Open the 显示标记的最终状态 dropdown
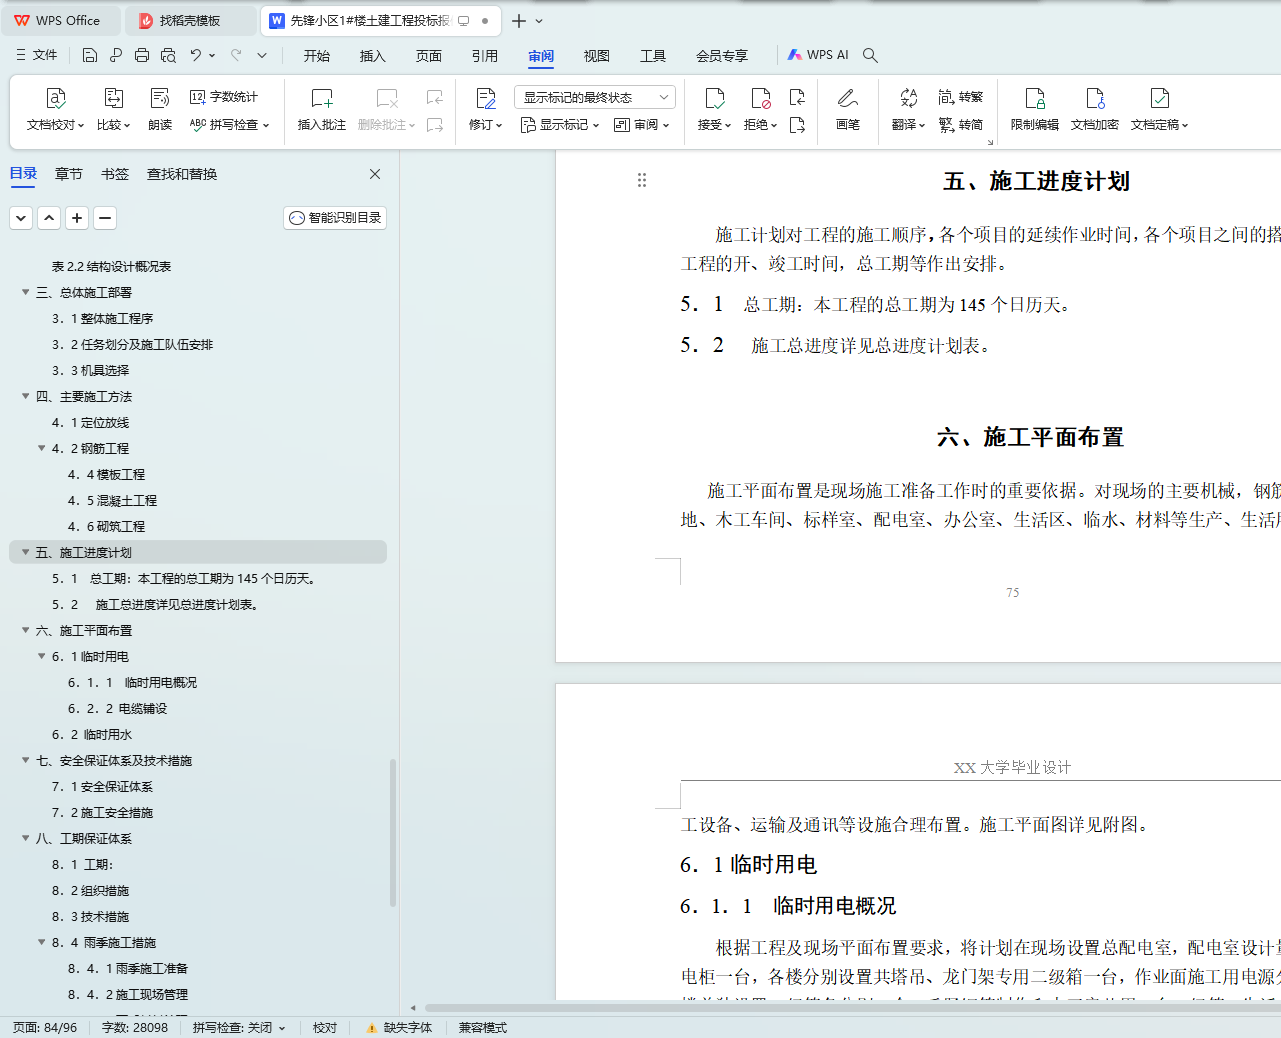The image size is (1281, 1038). click(x=595, y=97)
